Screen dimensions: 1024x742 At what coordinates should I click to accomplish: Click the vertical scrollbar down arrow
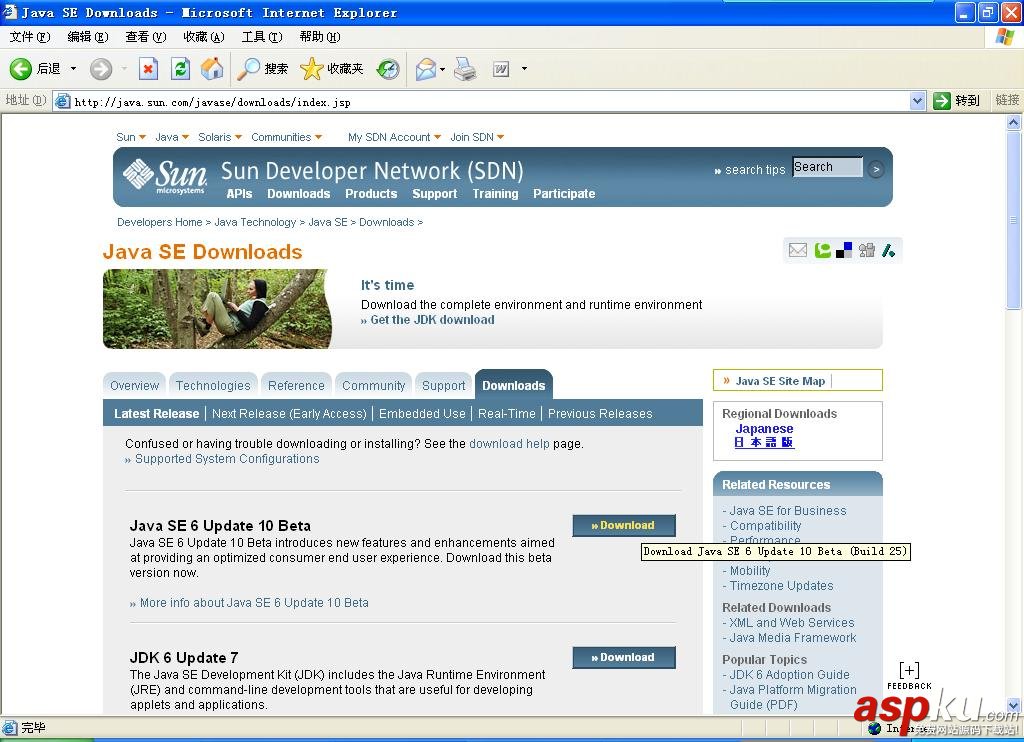[1014, 705]
